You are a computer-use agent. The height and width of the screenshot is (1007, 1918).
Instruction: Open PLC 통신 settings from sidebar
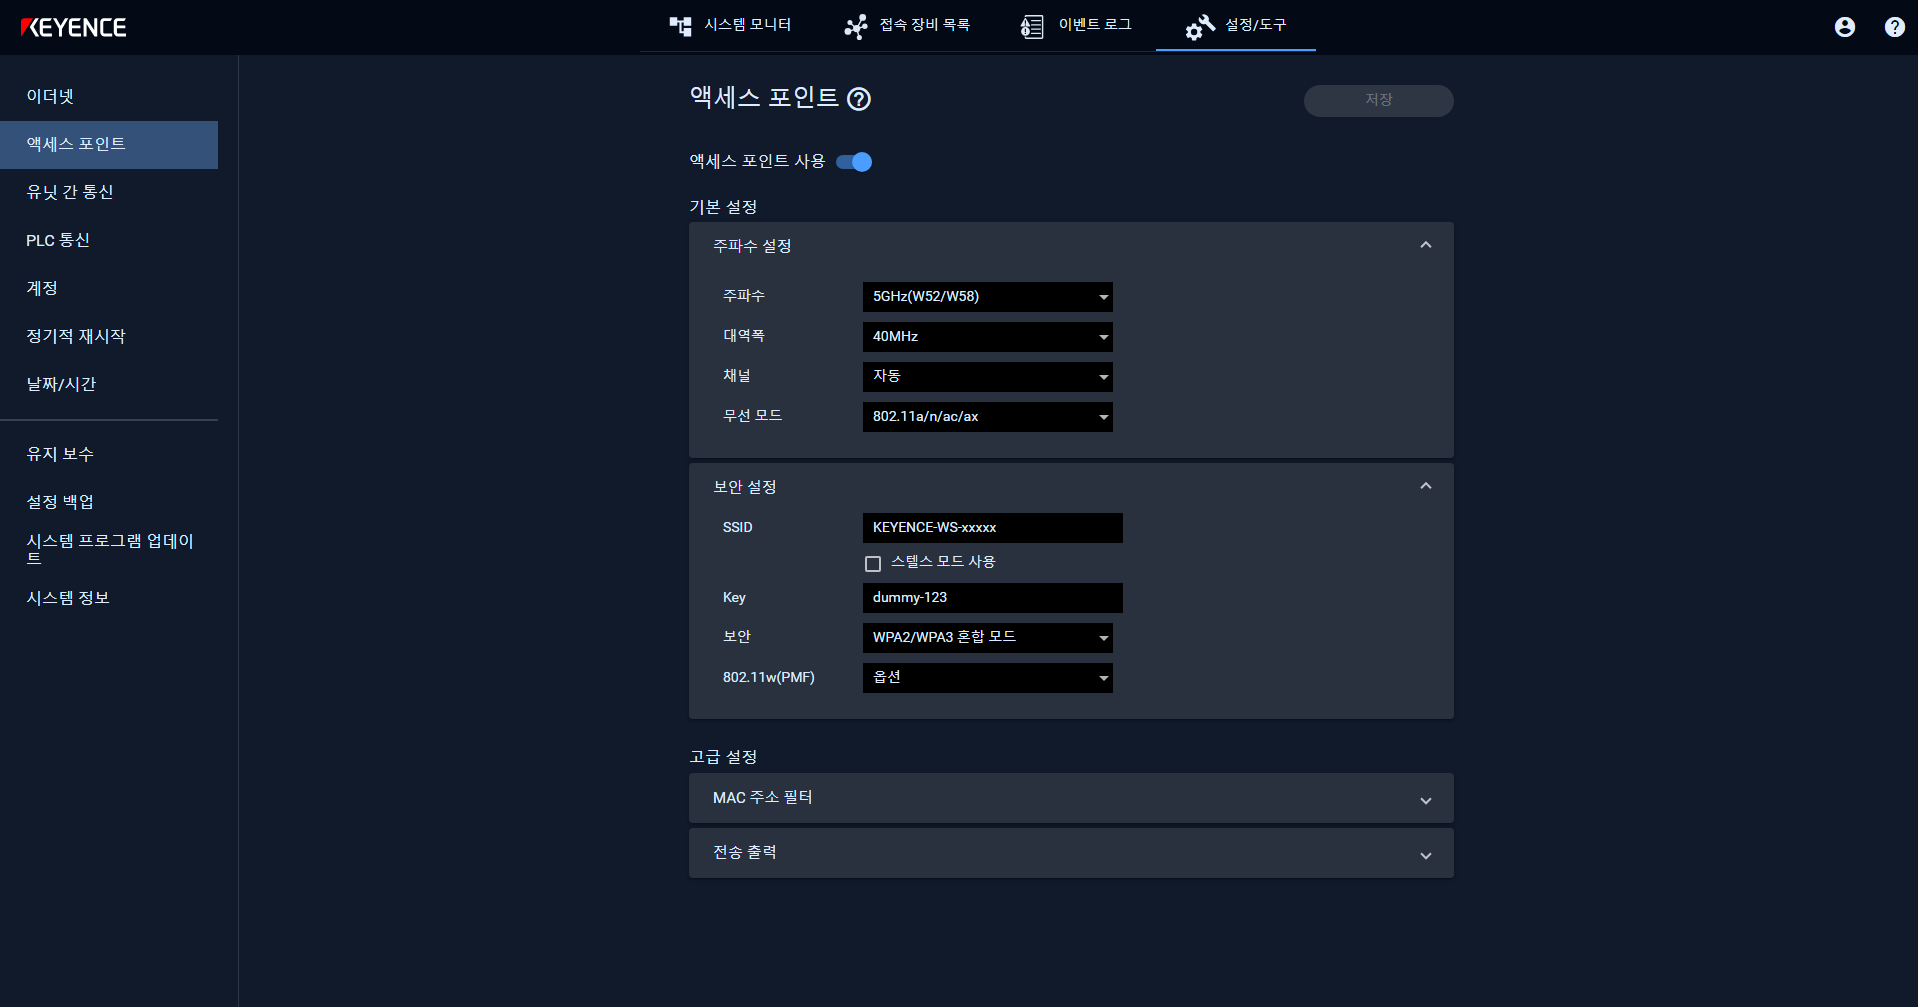pyautogui.click(x=58, y=240)
